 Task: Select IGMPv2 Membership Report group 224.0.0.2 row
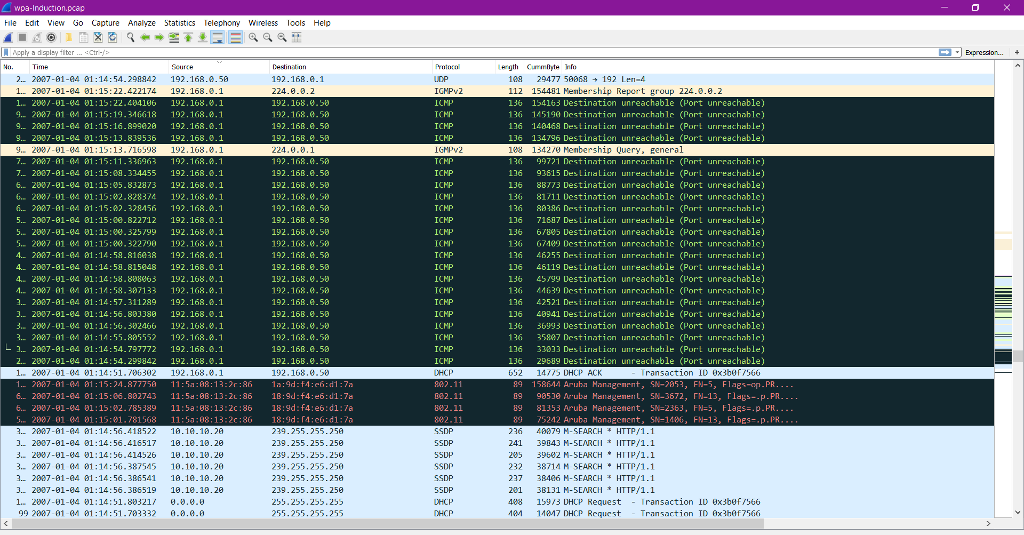[x=497, y=91]
